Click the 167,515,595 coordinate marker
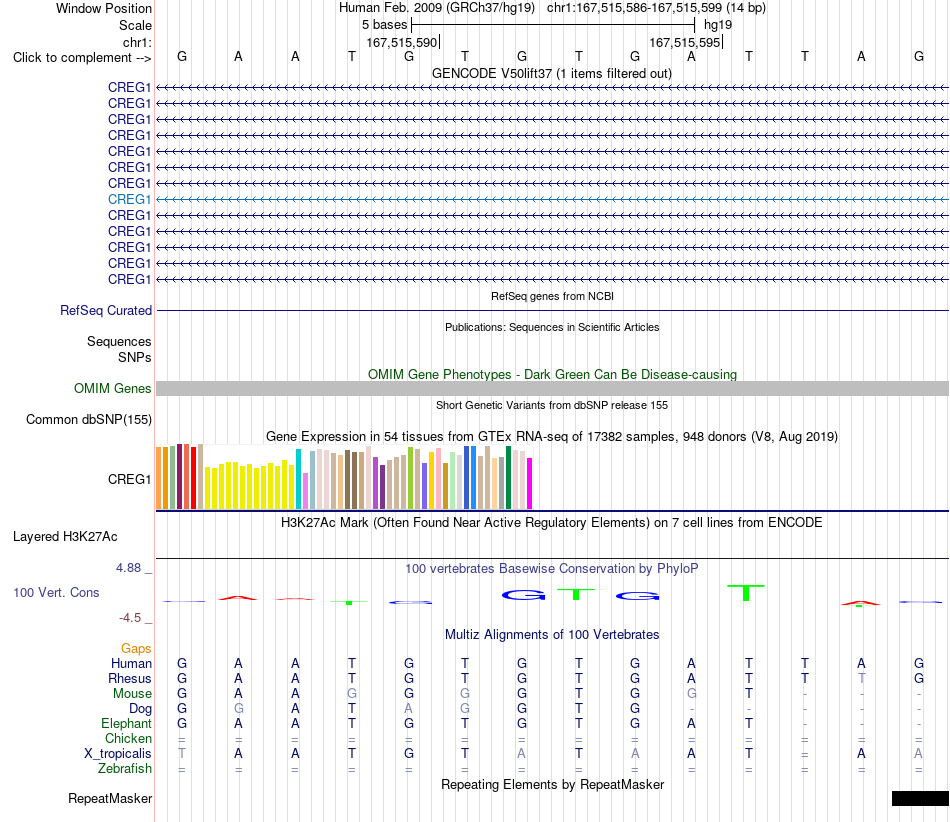 685,42
